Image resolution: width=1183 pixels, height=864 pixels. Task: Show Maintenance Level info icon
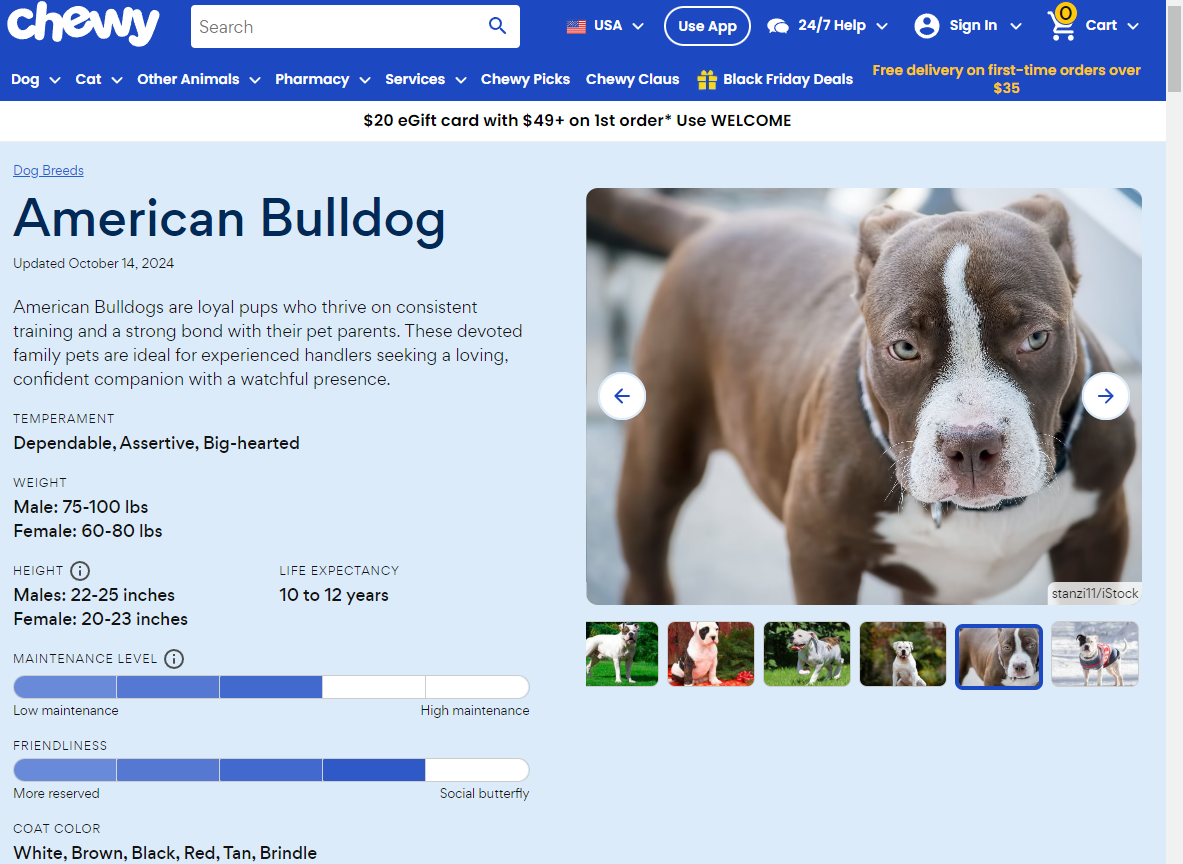174,659
